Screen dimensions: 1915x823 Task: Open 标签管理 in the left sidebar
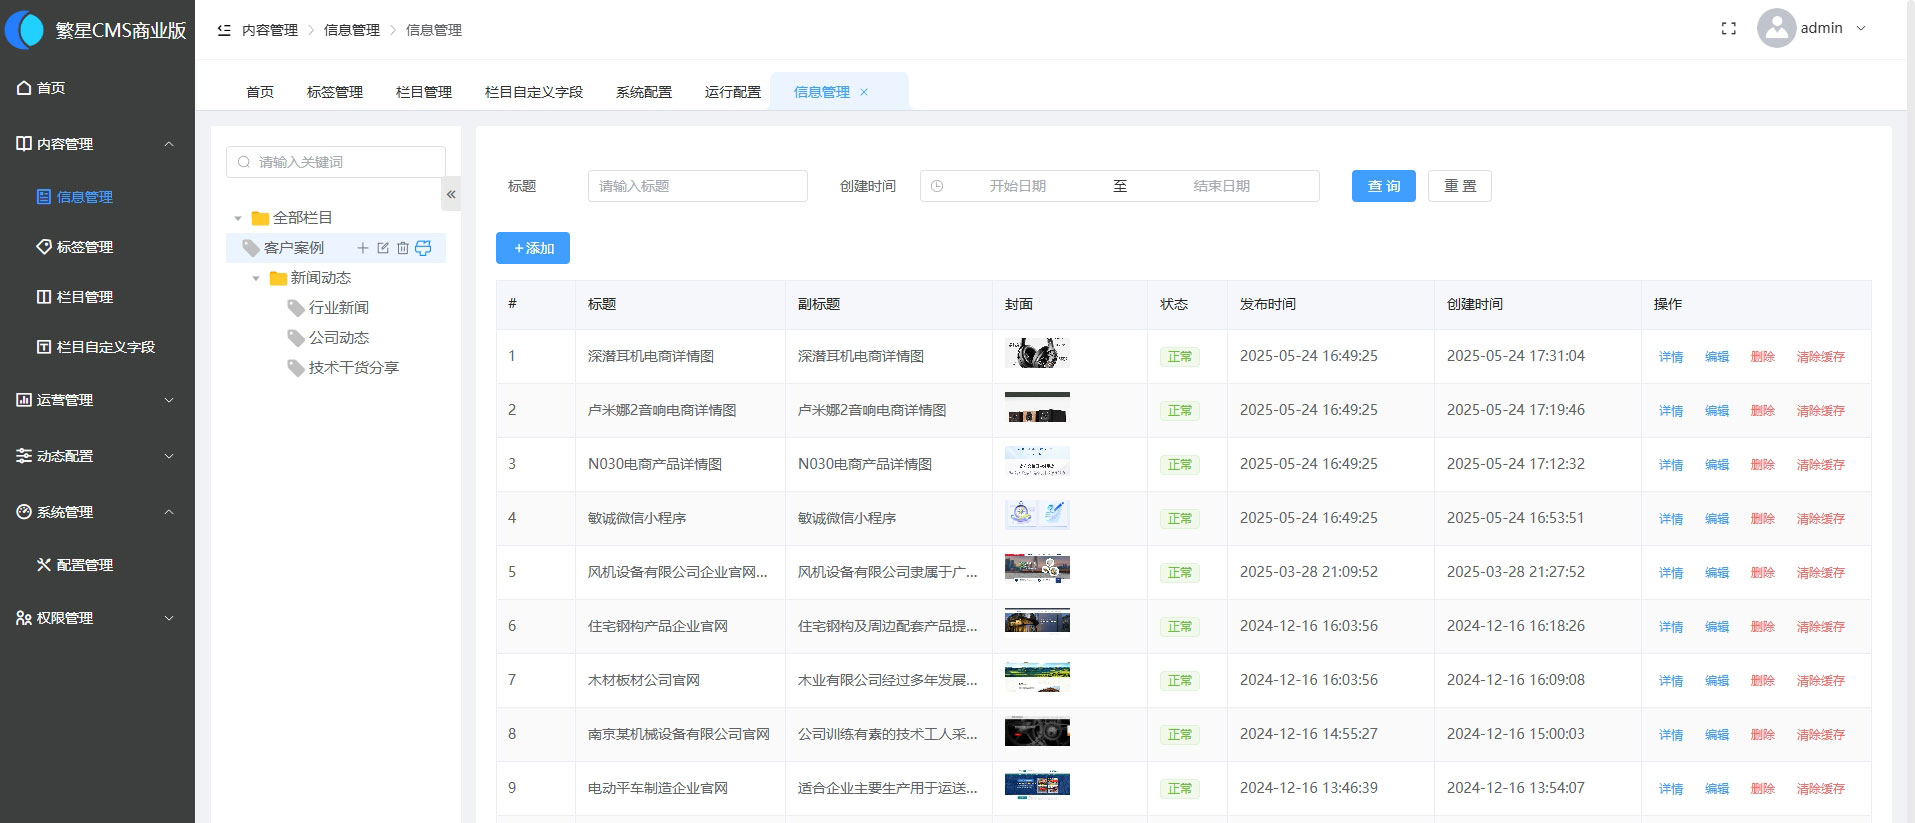pyautogui.click(x=84, y=247)
